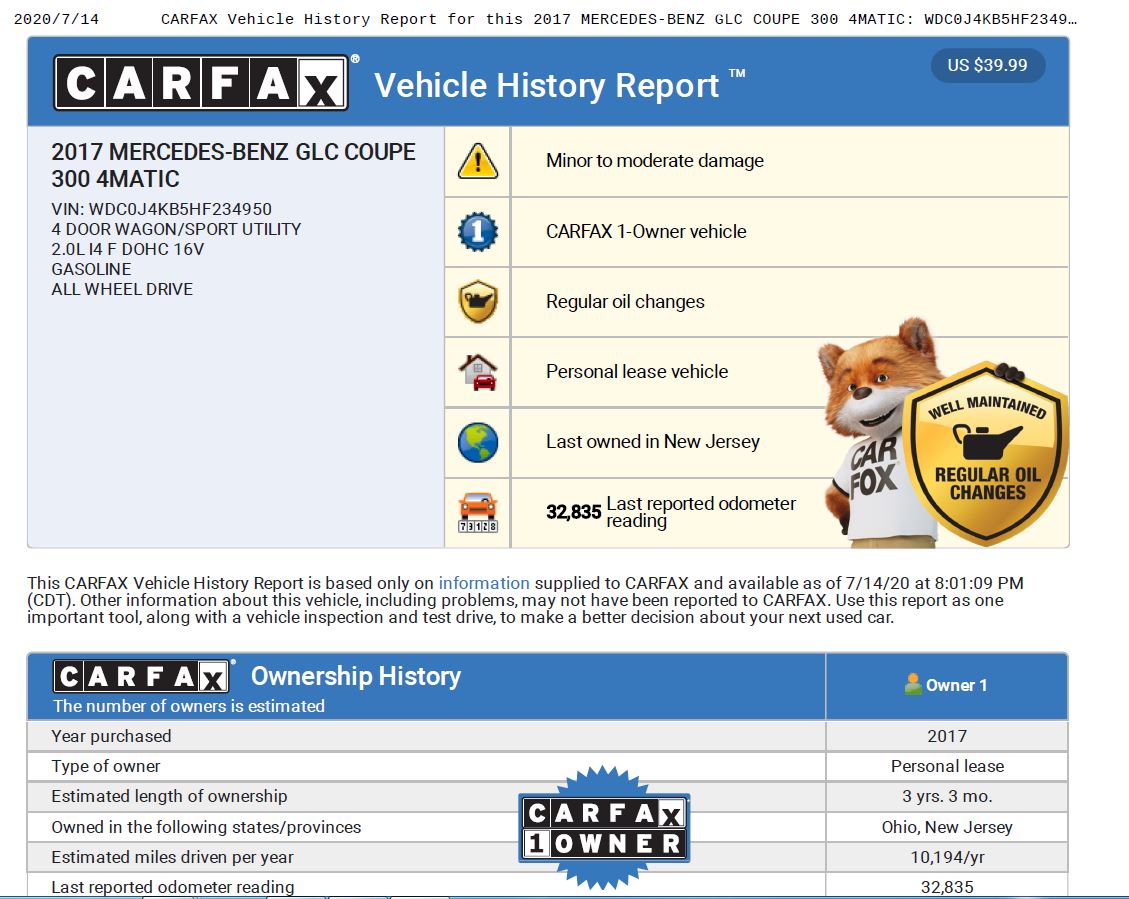1129x899 pixels.
Task: Click the CARFAX logo in header
Action: click(201, 83)
